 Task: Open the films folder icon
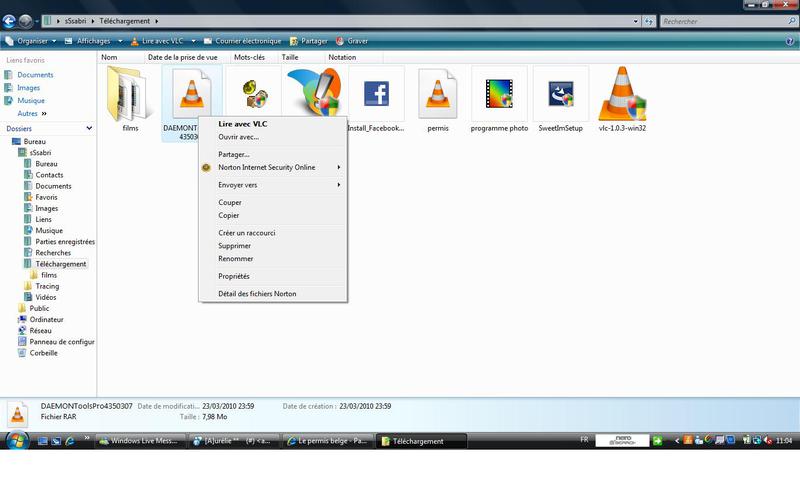(129, 95)
